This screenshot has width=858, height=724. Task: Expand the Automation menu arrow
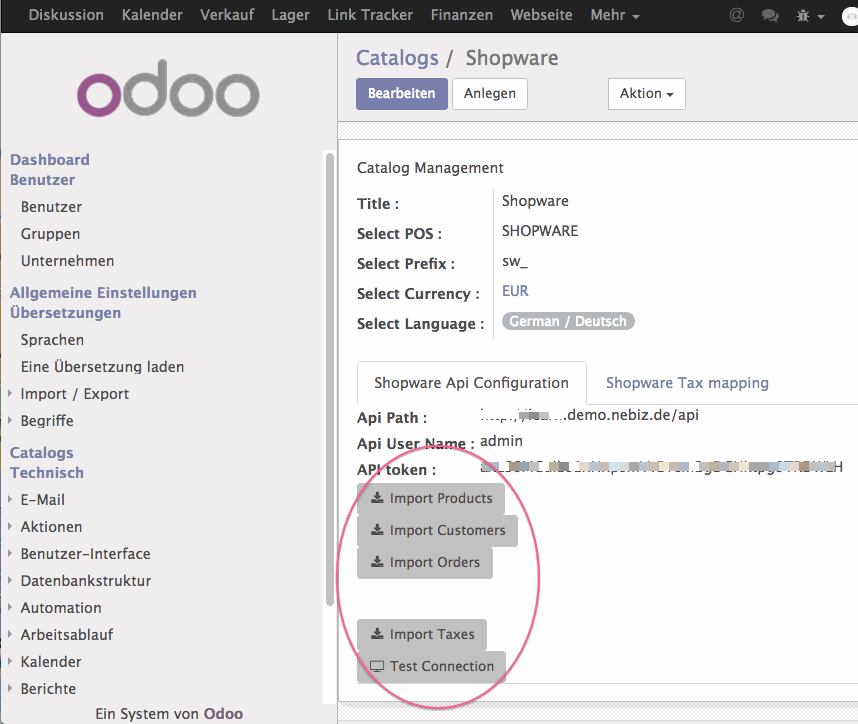coord(10,607)
